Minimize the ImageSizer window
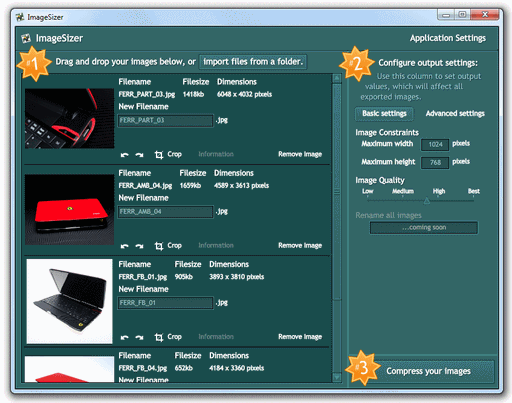The height and width of the screenshot is (403, 512). pyautogui.click(x=446, y=15)
